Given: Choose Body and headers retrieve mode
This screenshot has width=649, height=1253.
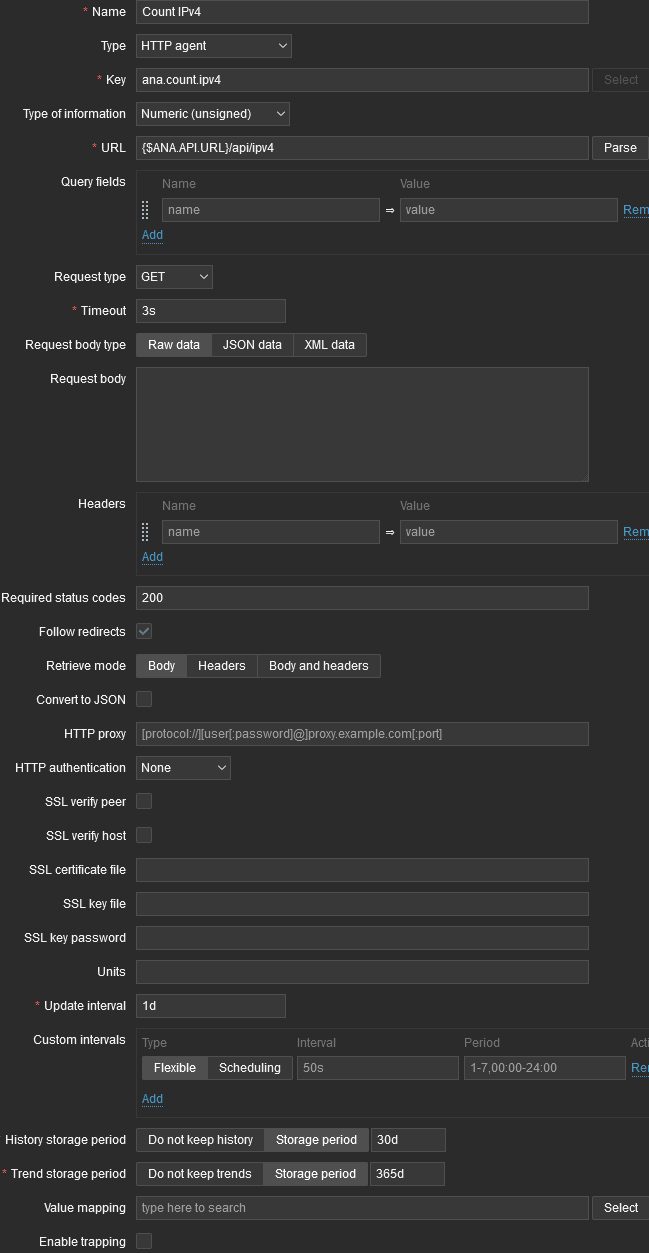Looking at the screenshot, I should (318, 666).
